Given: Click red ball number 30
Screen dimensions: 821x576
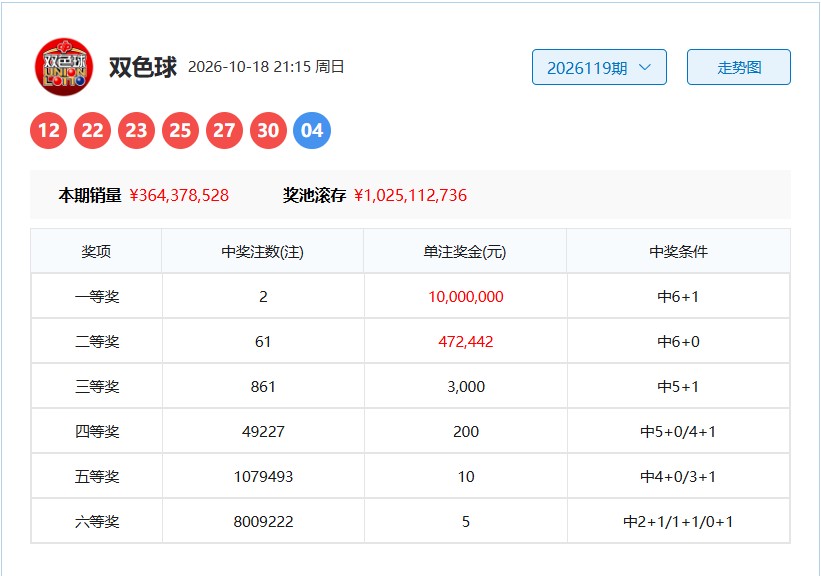Looking at the screenshot, I should click(269, 130).
